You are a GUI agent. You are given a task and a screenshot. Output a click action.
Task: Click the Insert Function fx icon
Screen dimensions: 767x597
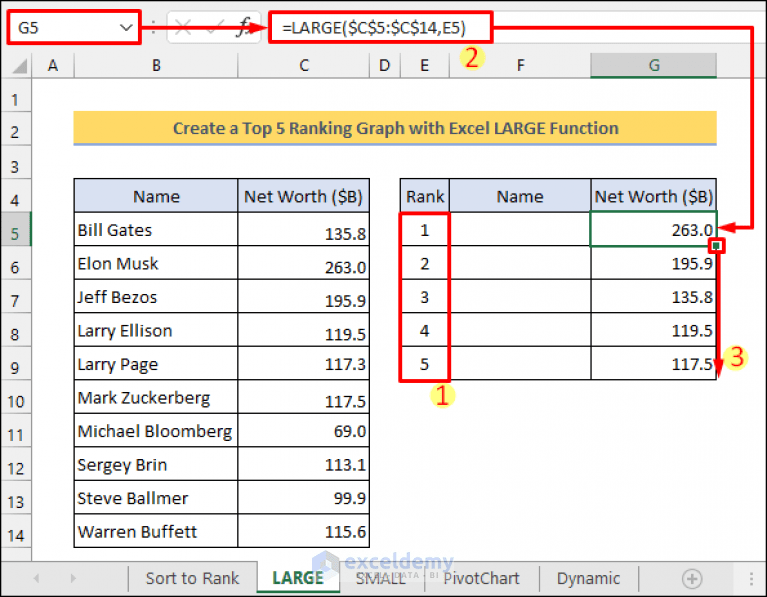[x=243, y=27]
